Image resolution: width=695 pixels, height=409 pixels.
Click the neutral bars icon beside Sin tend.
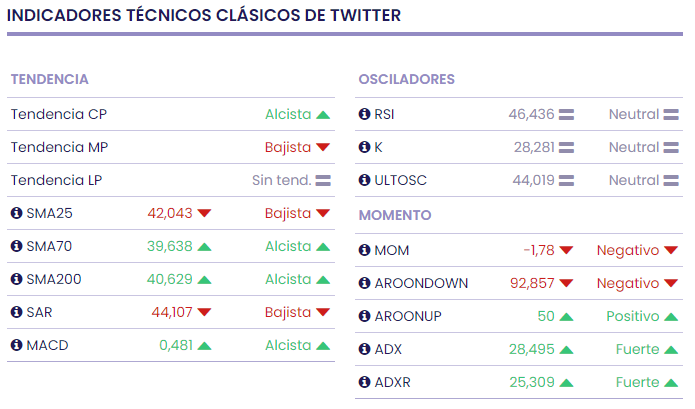[323, 181]
